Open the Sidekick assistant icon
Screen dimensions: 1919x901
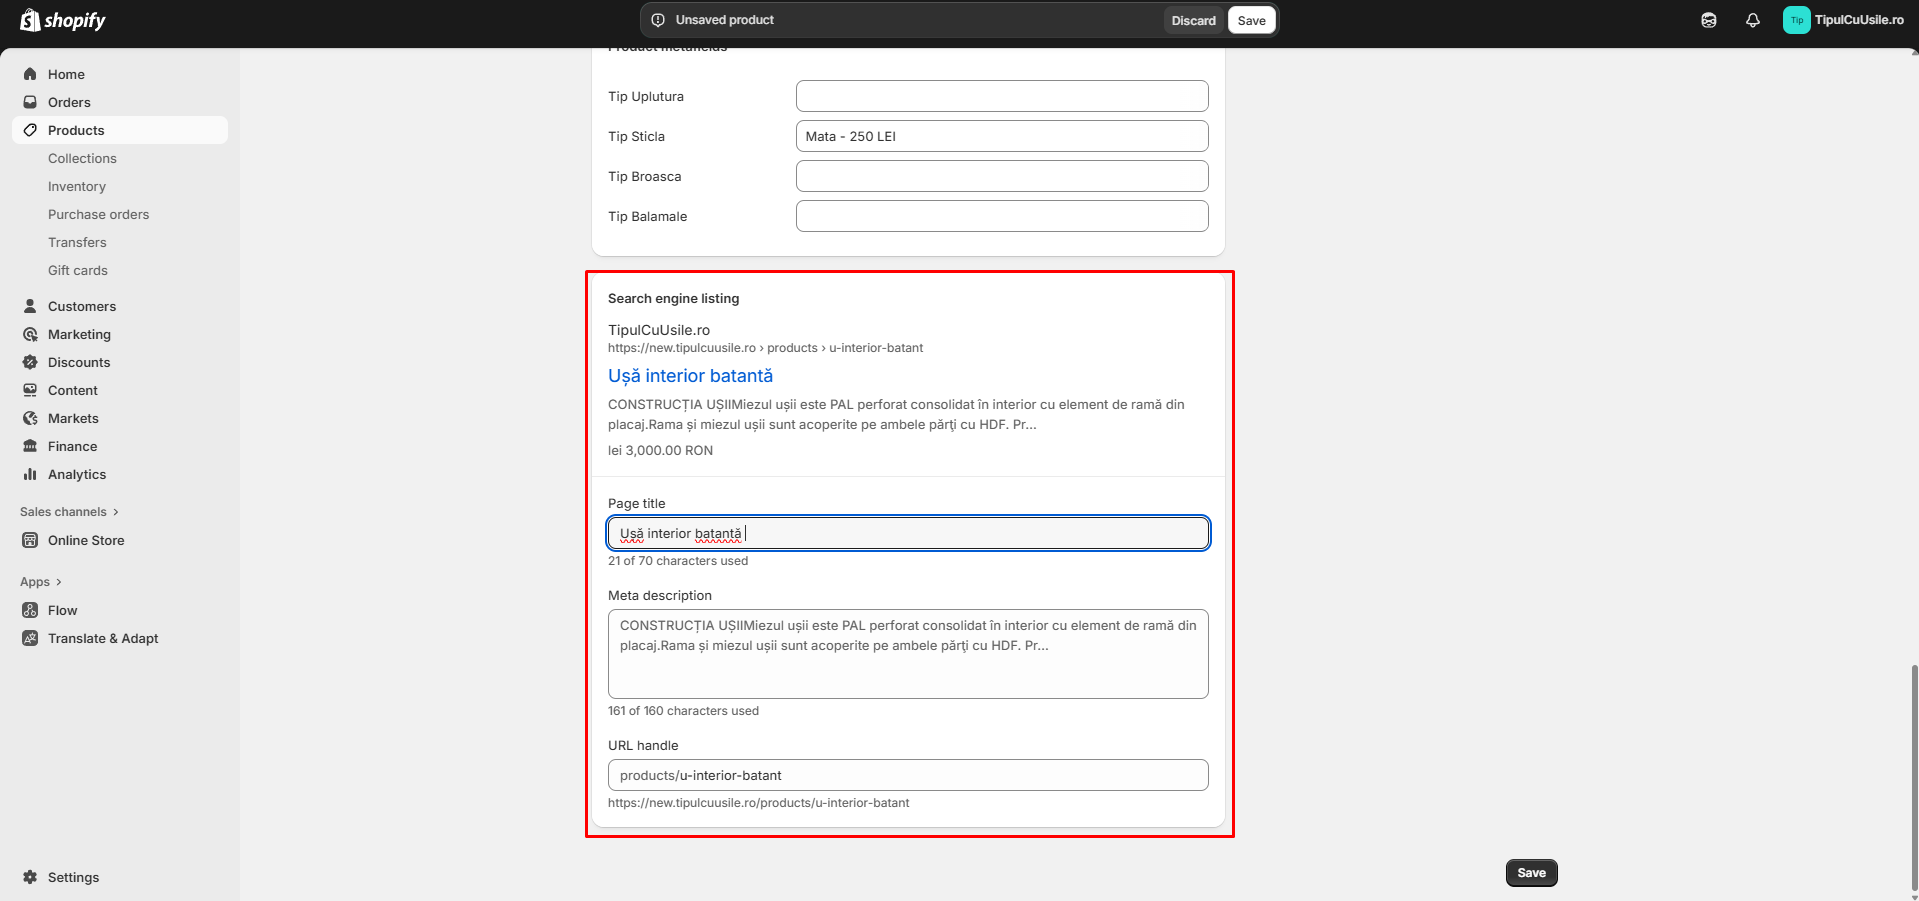[1708, 20]
